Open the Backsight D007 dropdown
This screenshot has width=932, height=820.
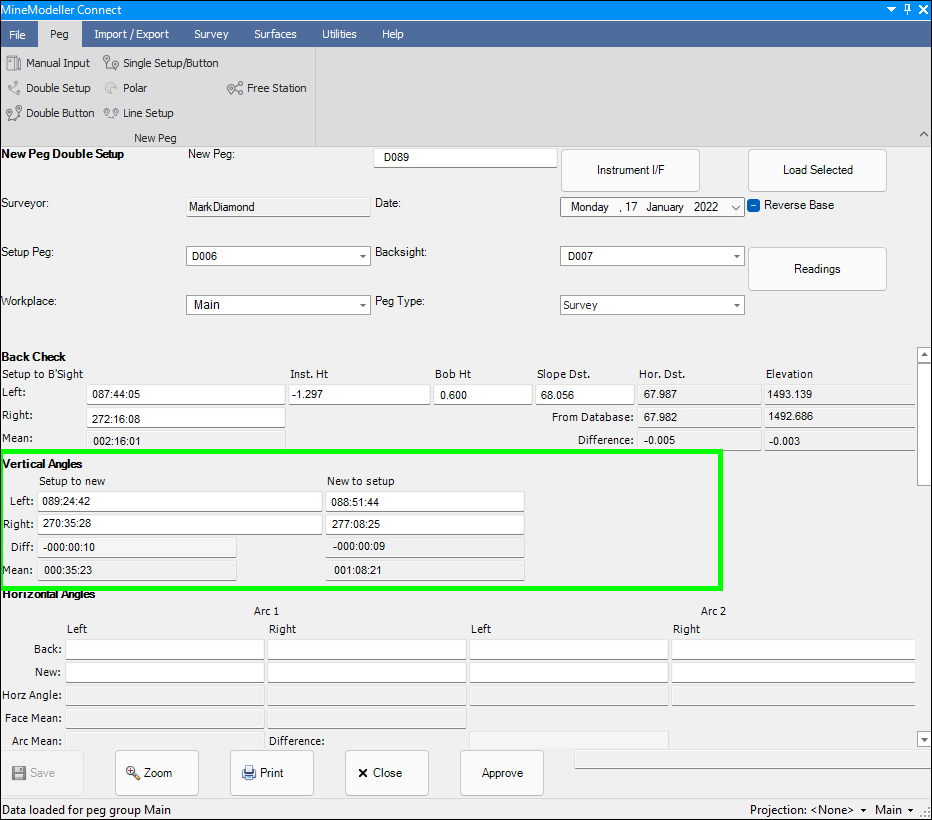(737, 257)
